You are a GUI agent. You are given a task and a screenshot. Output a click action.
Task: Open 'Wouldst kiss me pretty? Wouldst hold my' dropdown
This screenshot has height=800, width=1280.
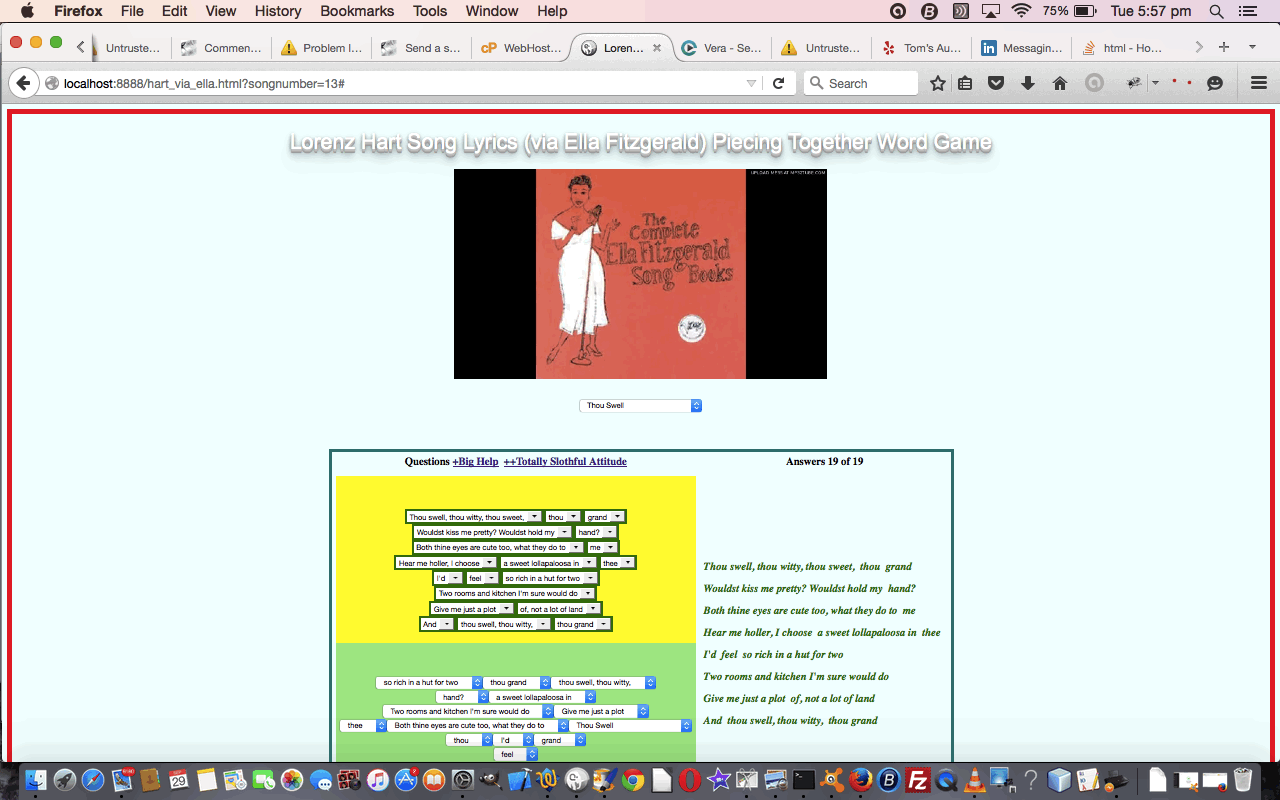tap(493, 532)
